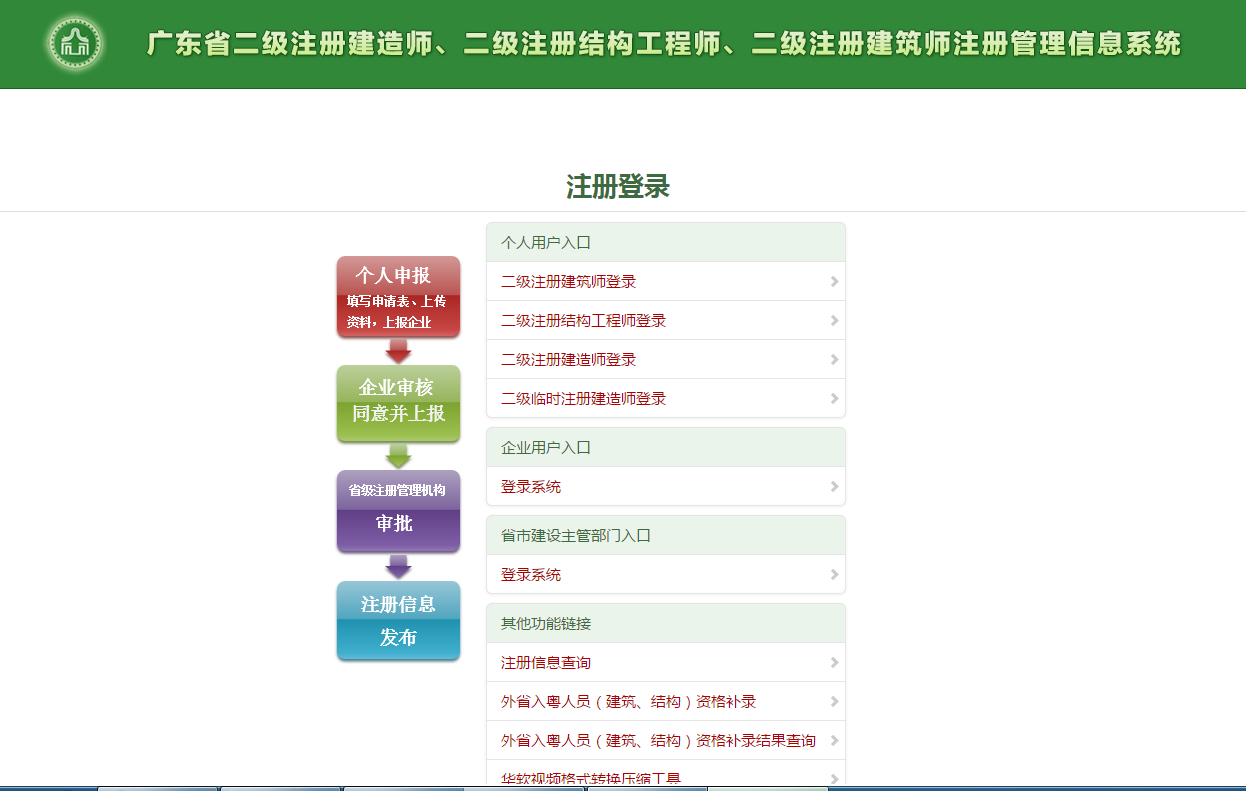Image resolution: width=1246 pixels, height=791 pixels.
Task: Open 外省入粤人员资格补录结果查询 link
Action: [657, 740]
